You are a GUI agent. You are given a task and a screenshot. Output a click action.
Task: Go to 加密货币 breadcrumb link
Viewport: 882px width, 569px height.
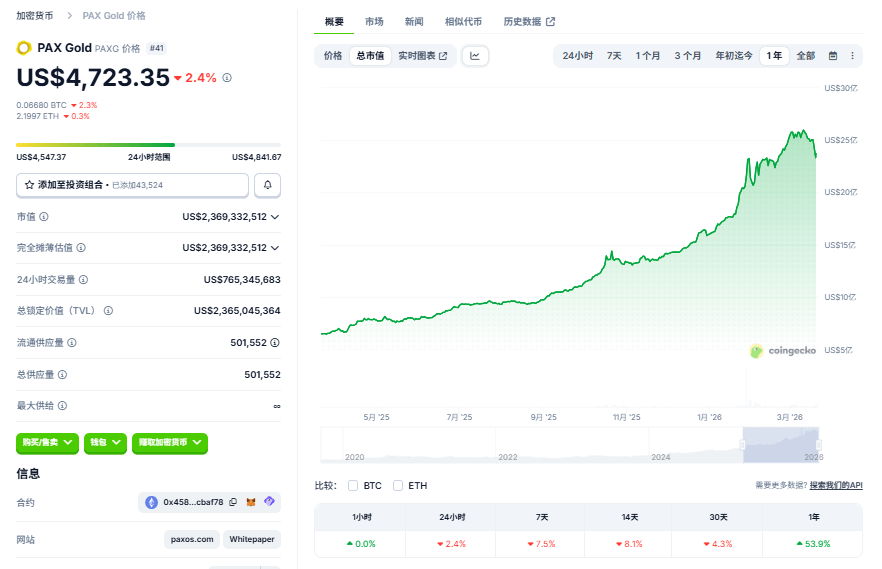point(35,16)
